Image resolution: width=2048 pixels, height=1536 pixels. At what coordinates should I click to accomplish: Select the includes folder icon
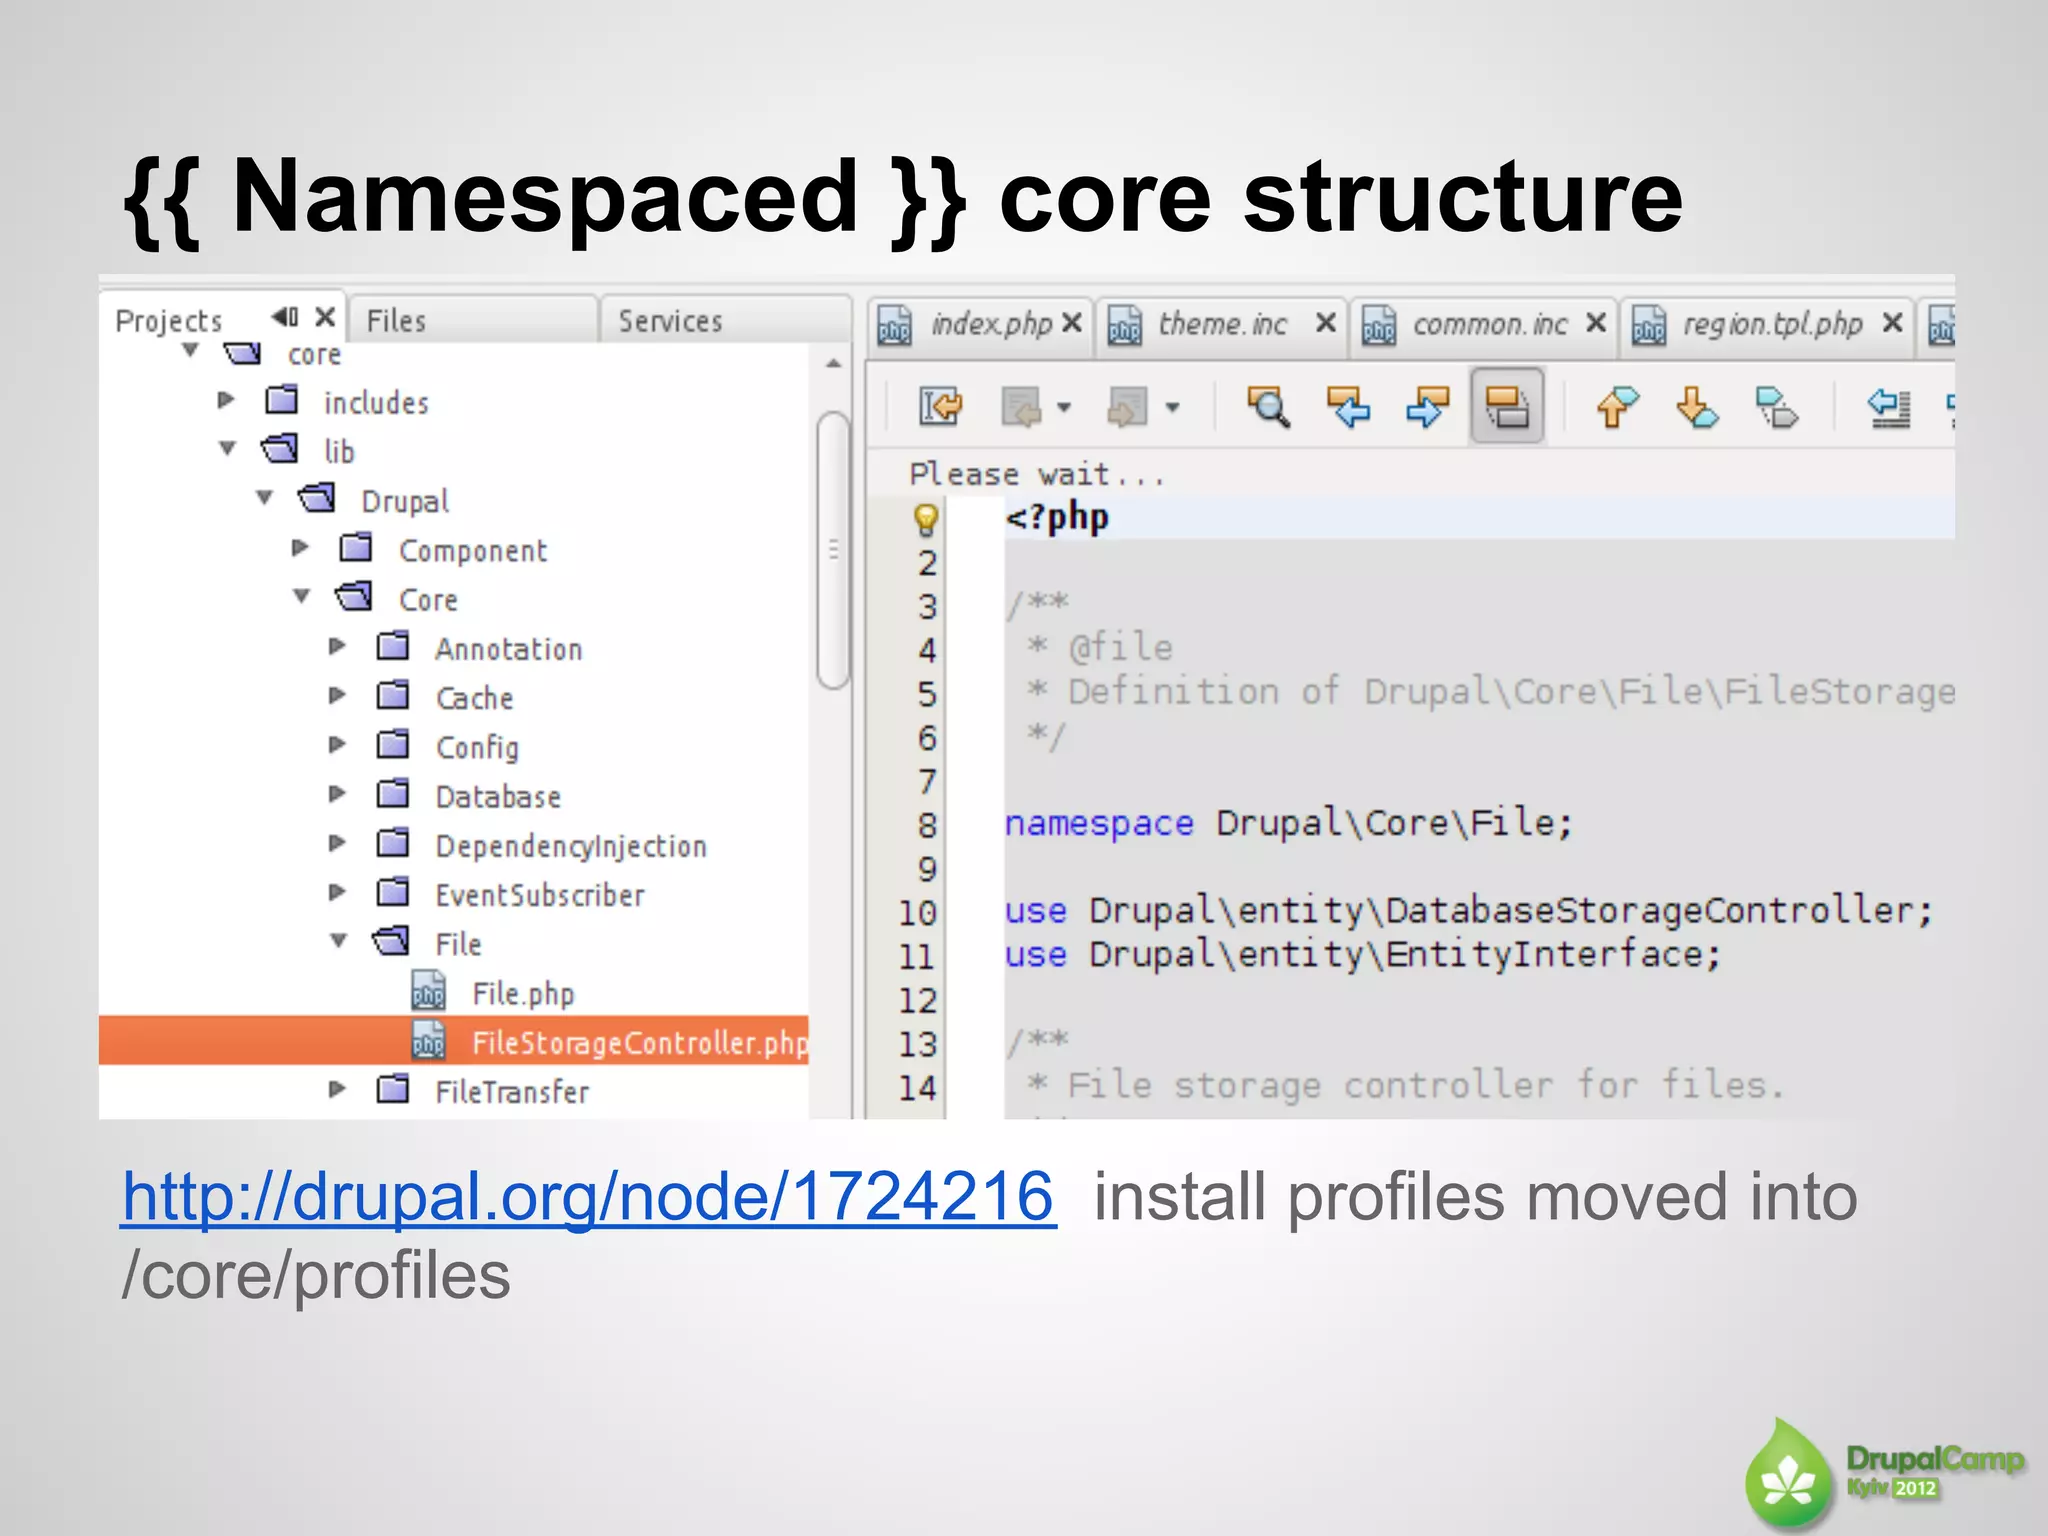282,400
